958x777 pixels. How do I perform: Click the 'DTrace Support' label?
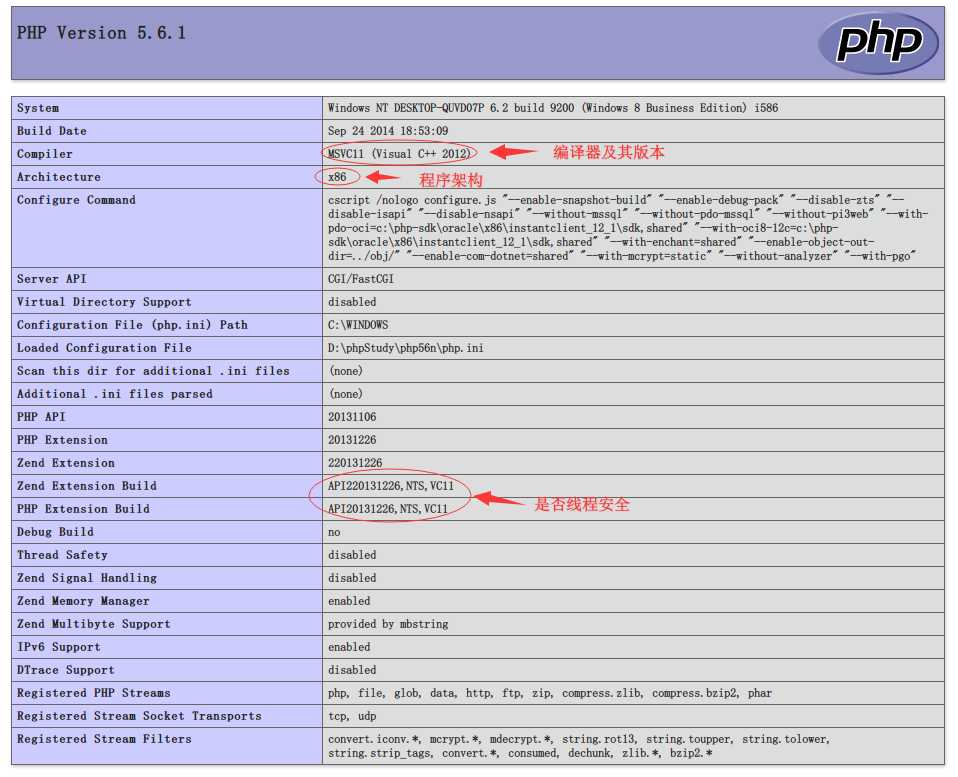point(65,670)
